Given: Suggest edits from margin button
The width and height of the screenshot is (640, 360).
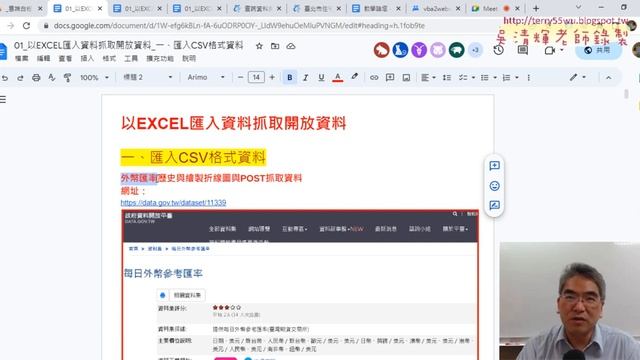Looking at the screenshot, I should pos(494,205).
